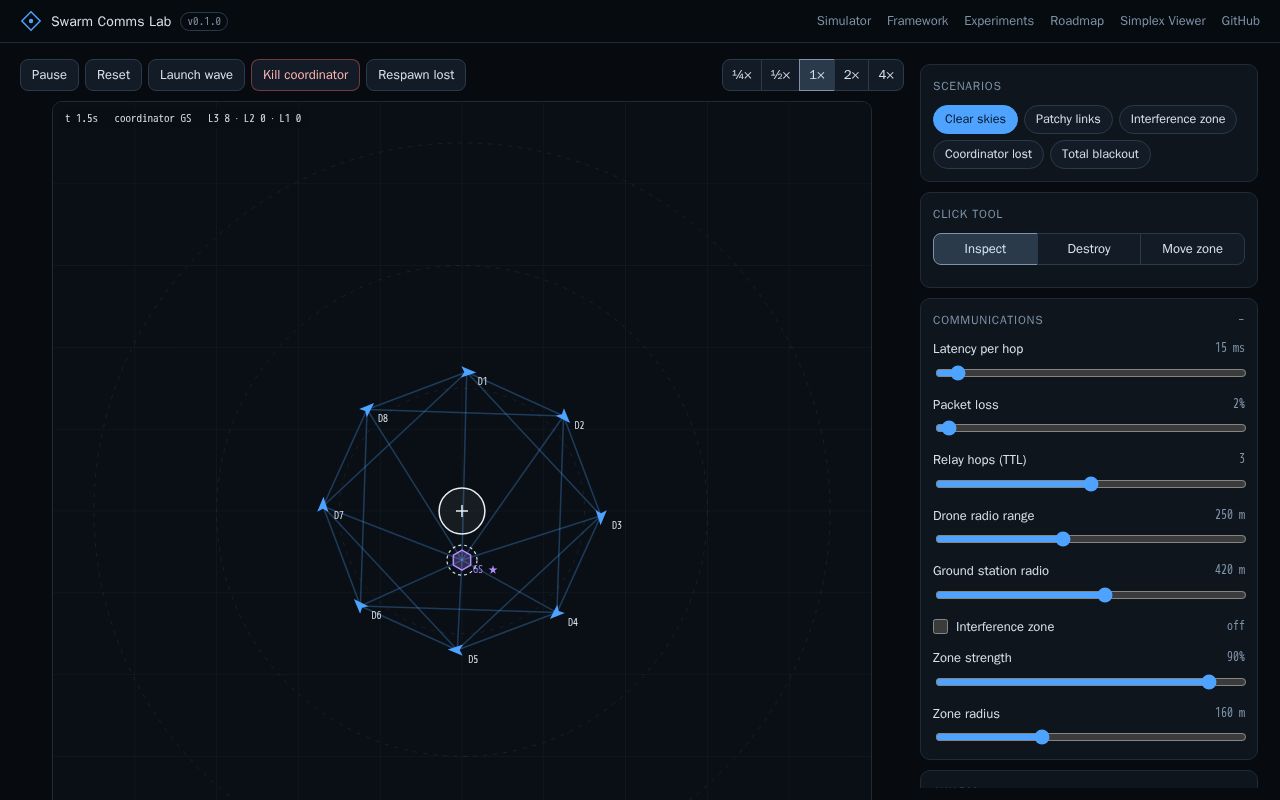Click the crosshair circle at formation center

tap(462, 511)
